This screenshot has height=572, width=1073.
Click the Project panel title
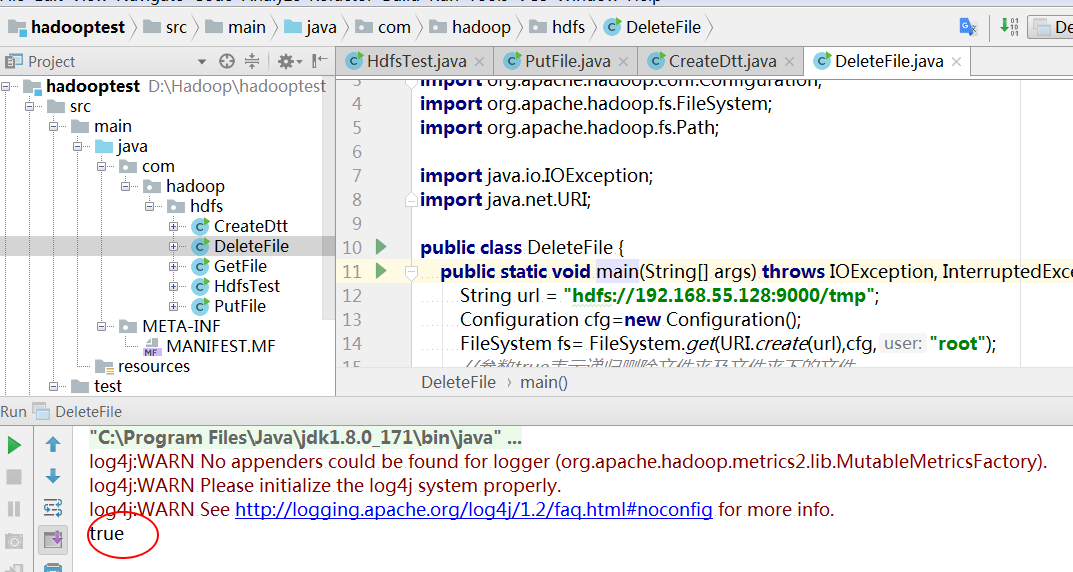(51, 62)
